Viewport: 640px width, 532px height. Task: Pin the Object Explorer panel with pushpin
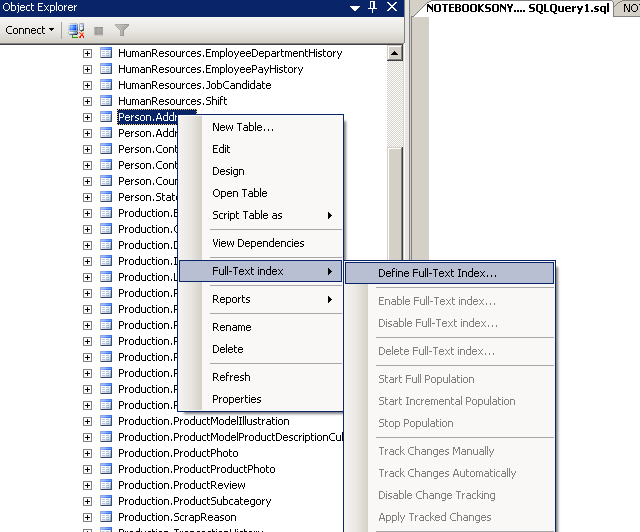[373, 7]
